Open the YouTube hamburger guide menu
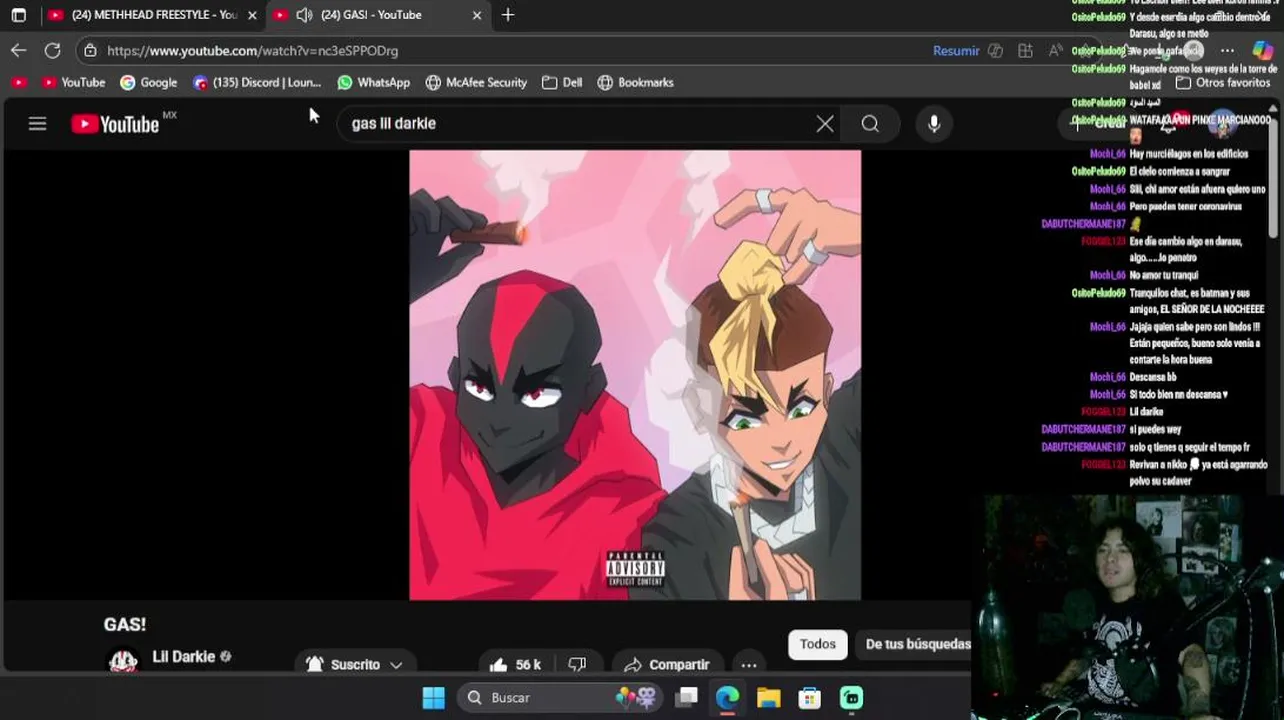The height and width of the screenshot is (720, 1284). [x=37, y=124]
